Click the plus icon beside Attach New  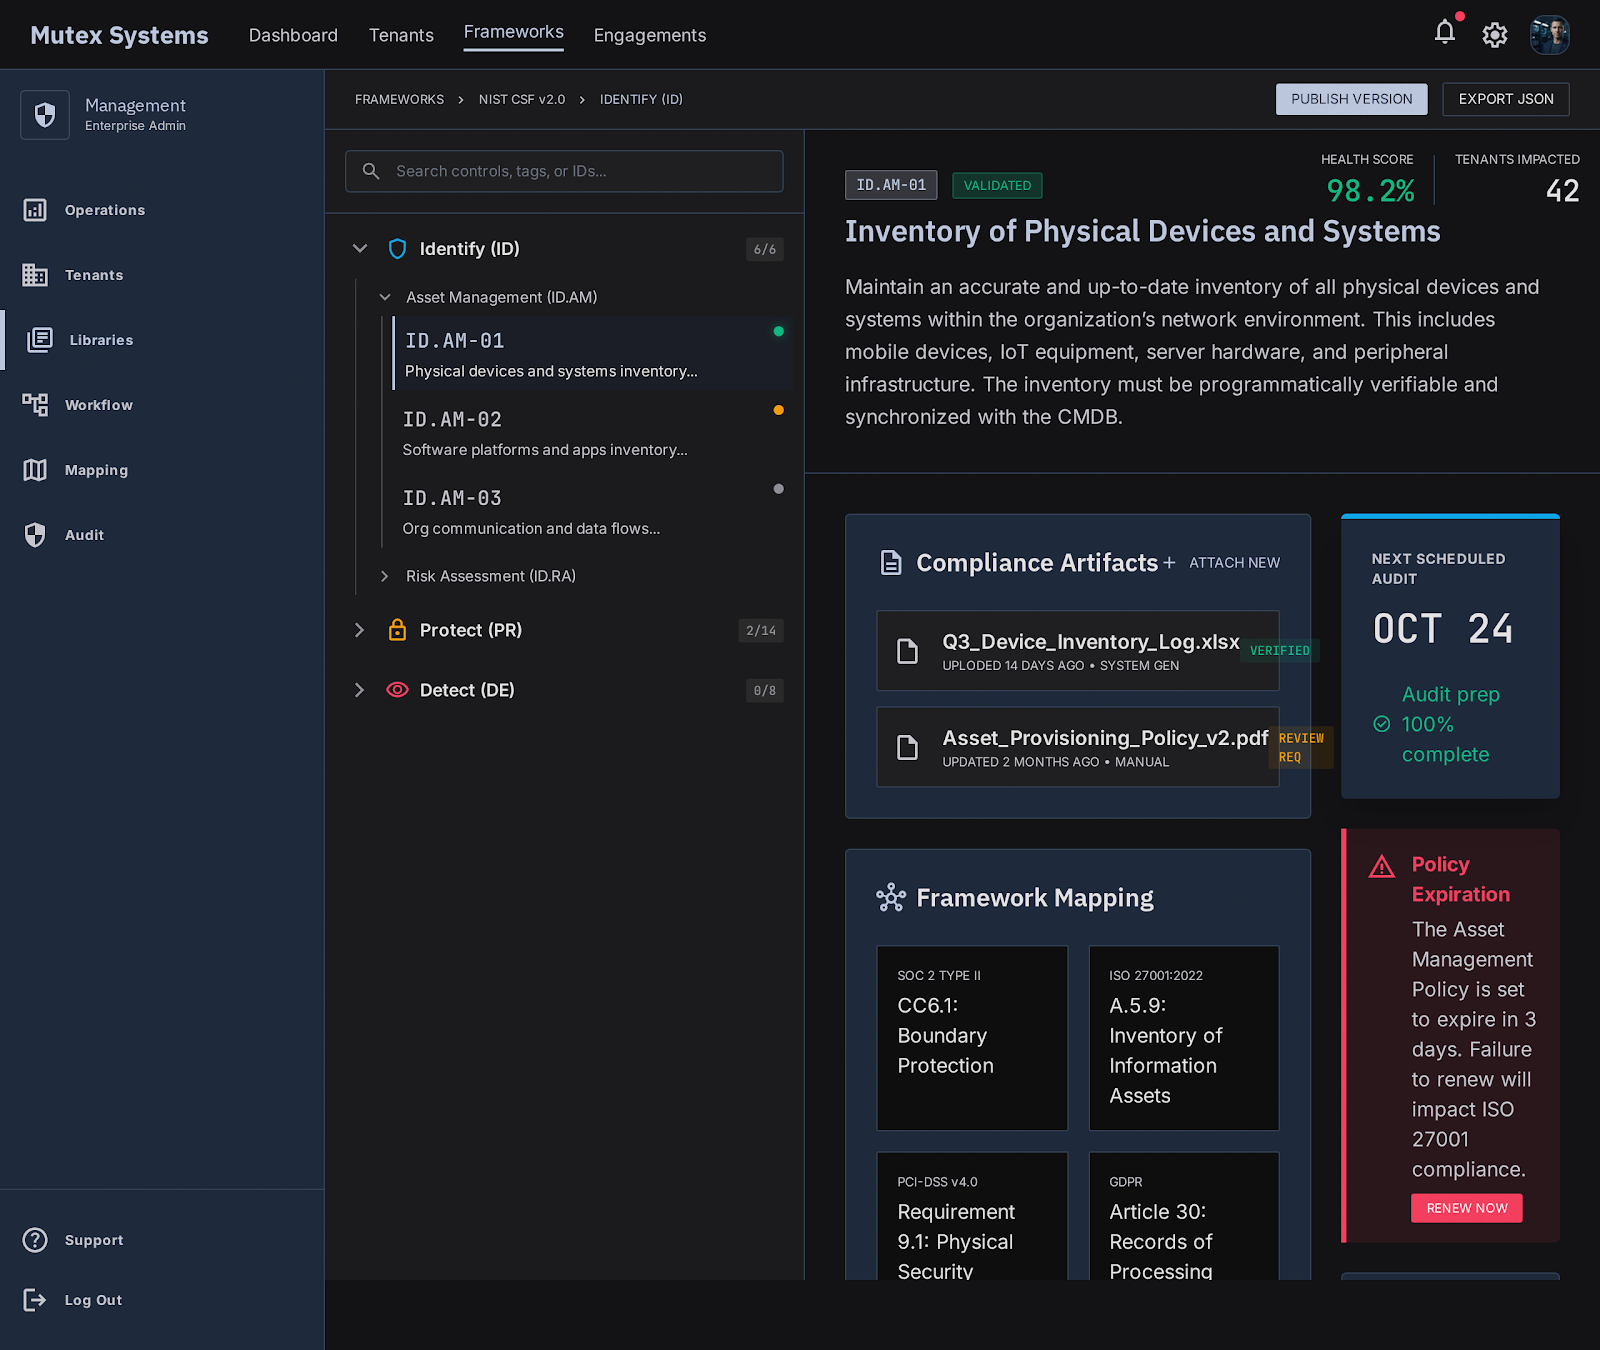coord(1169,563)
